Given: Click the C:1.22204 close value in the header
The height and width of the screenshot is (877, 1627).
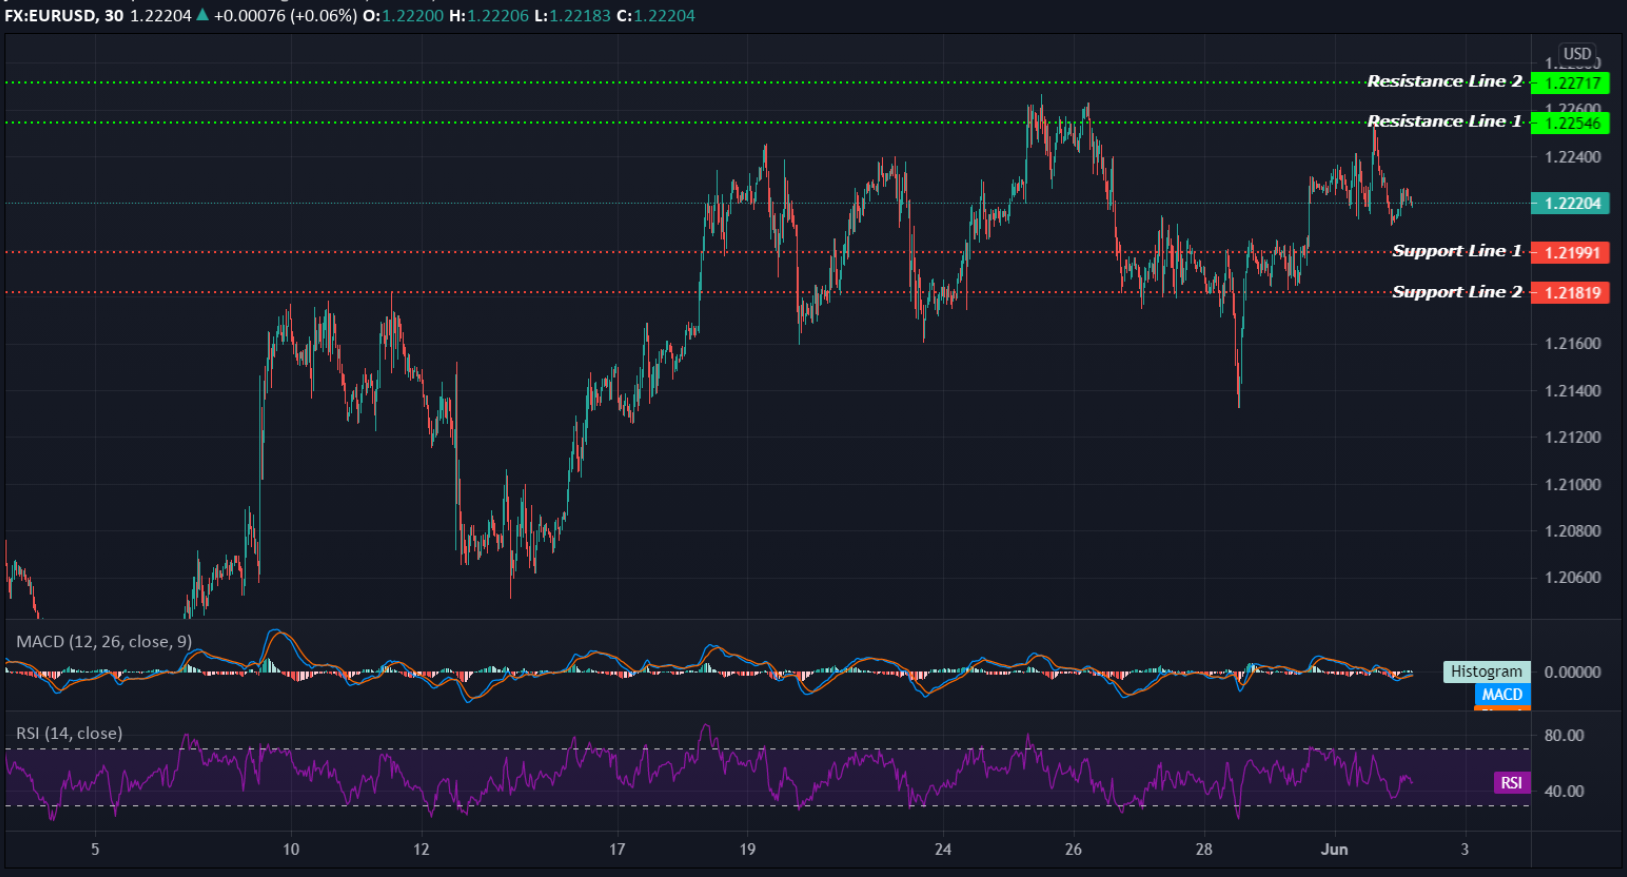Looking at the screenshot, I should [656, 16].
